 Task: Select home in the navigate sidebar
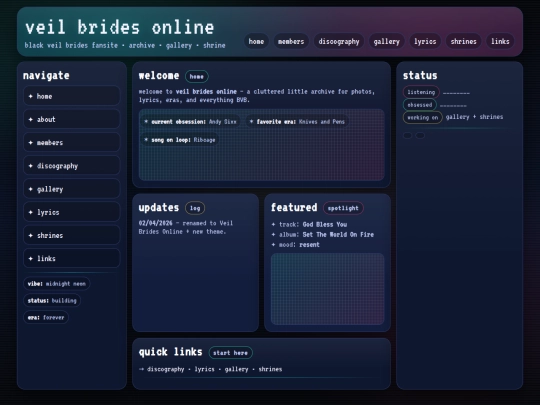pos(72,96)
